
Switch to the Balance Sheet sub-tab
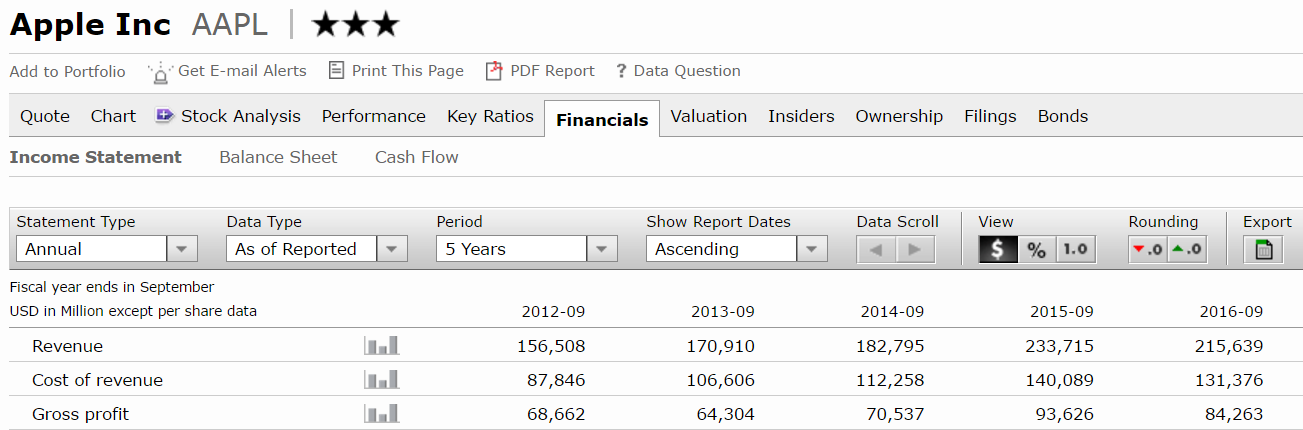pos(278,157)
